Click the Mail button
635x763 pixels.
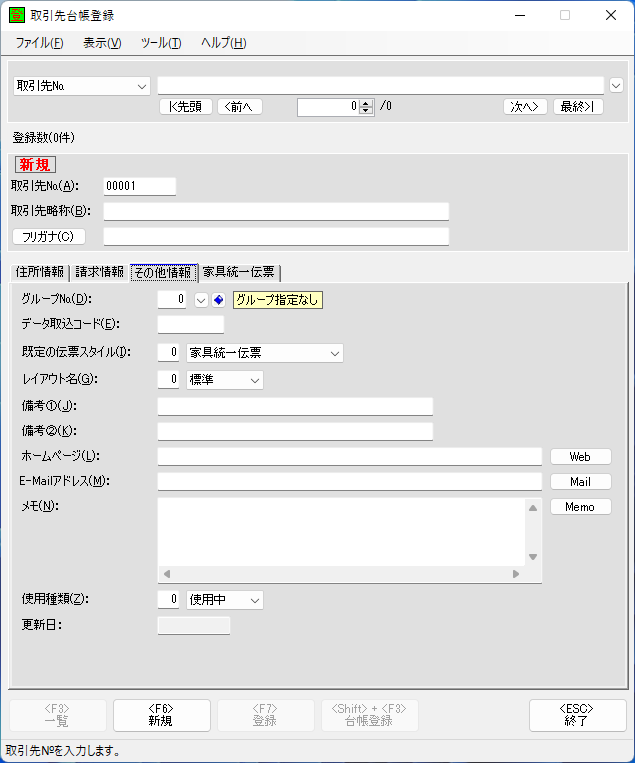[581, 482]
